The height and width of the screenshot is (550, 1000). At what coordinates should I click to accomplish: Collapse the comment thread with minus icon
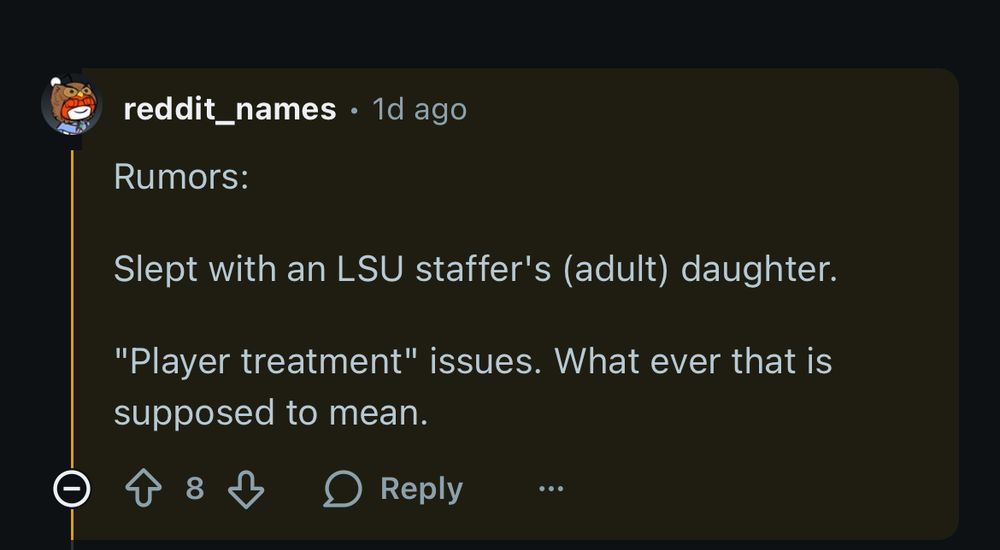tap(72, 489)
